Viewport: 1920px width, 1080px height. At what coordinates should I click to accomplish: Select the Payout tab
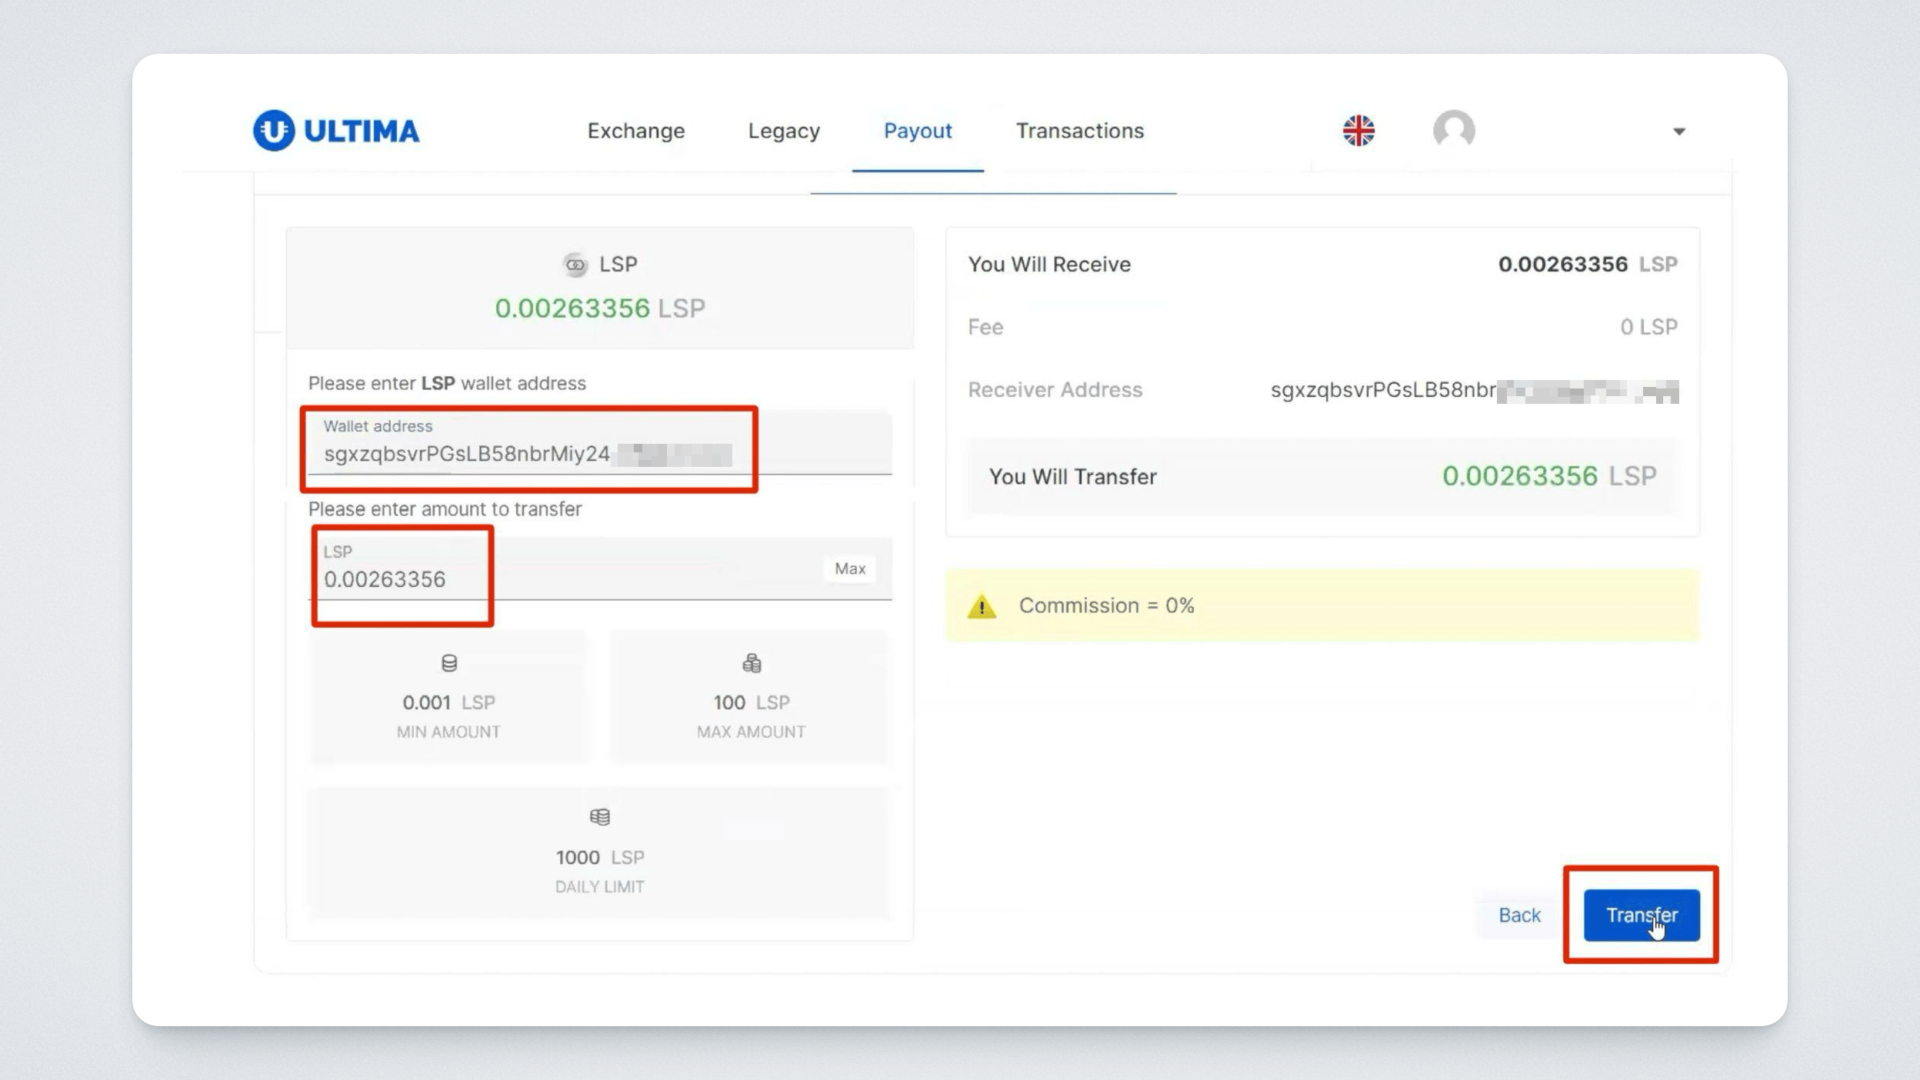point(917,131)
